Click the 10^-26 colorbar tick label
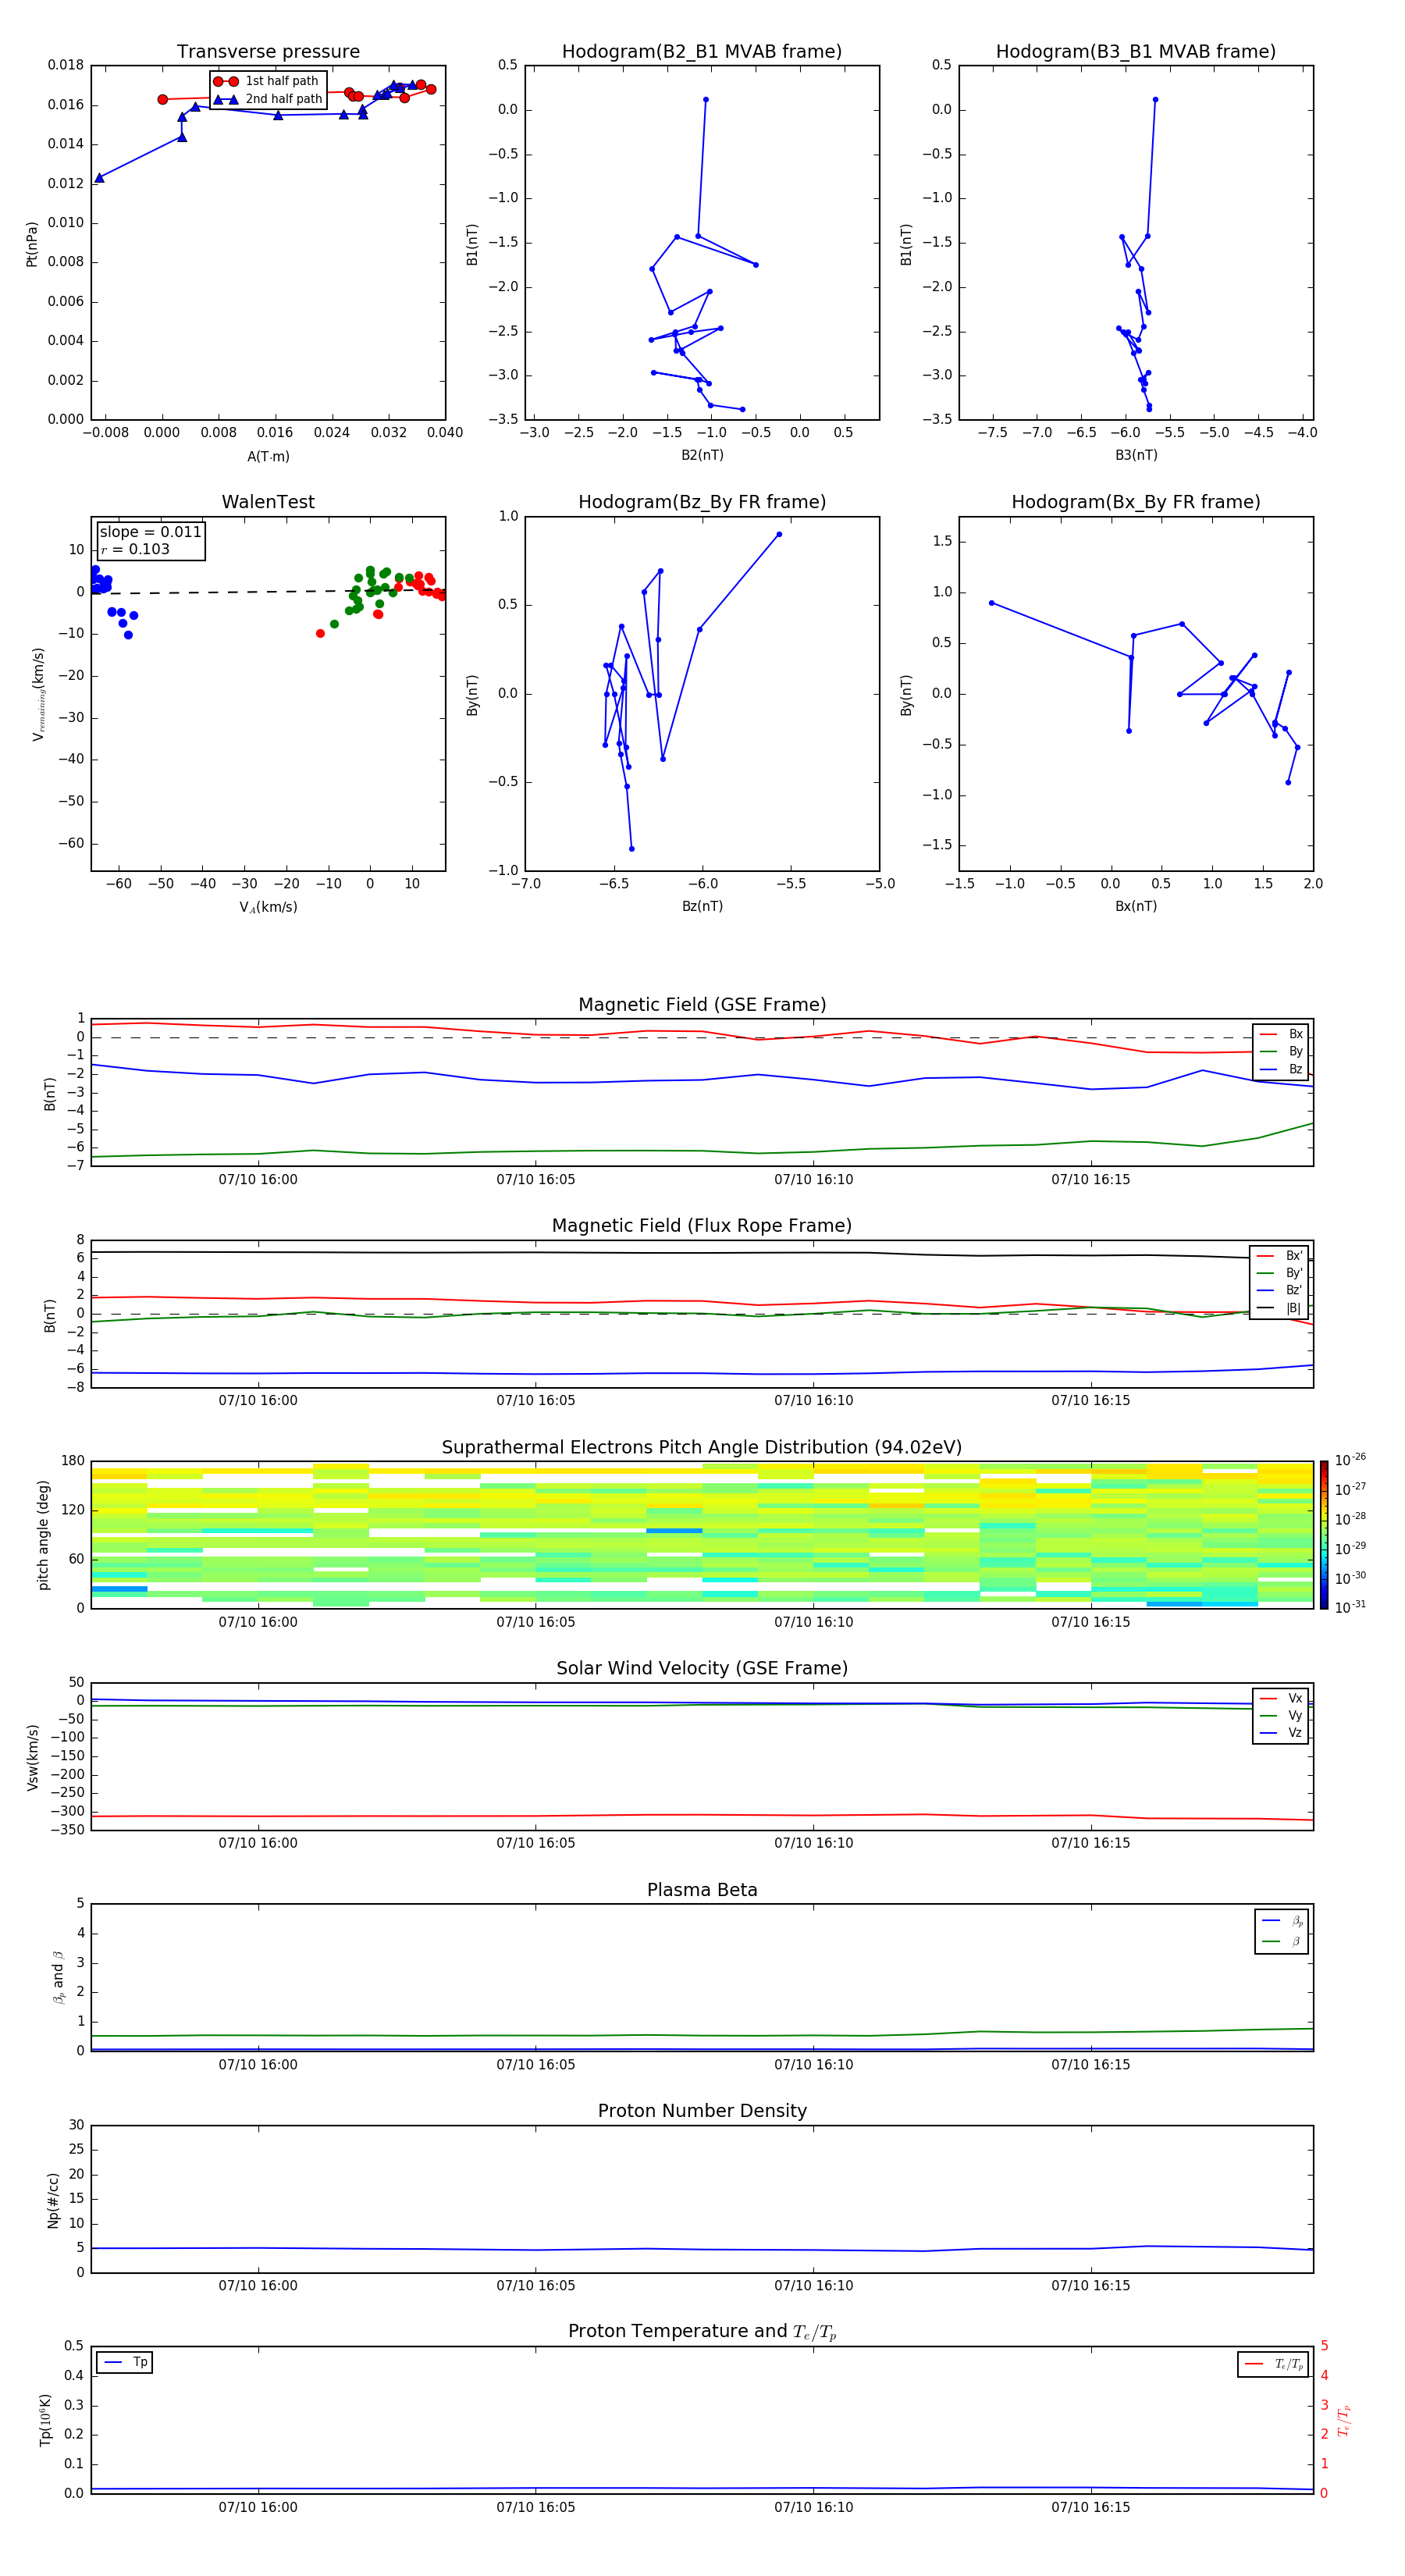 [1351, 1460]
